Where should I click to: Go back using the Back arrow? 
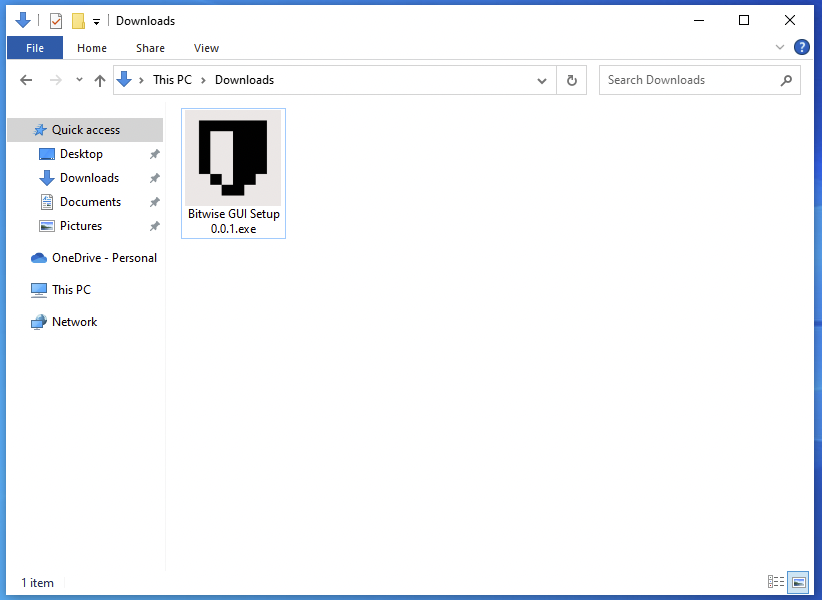pyautogui.click(x=27, y=80)
